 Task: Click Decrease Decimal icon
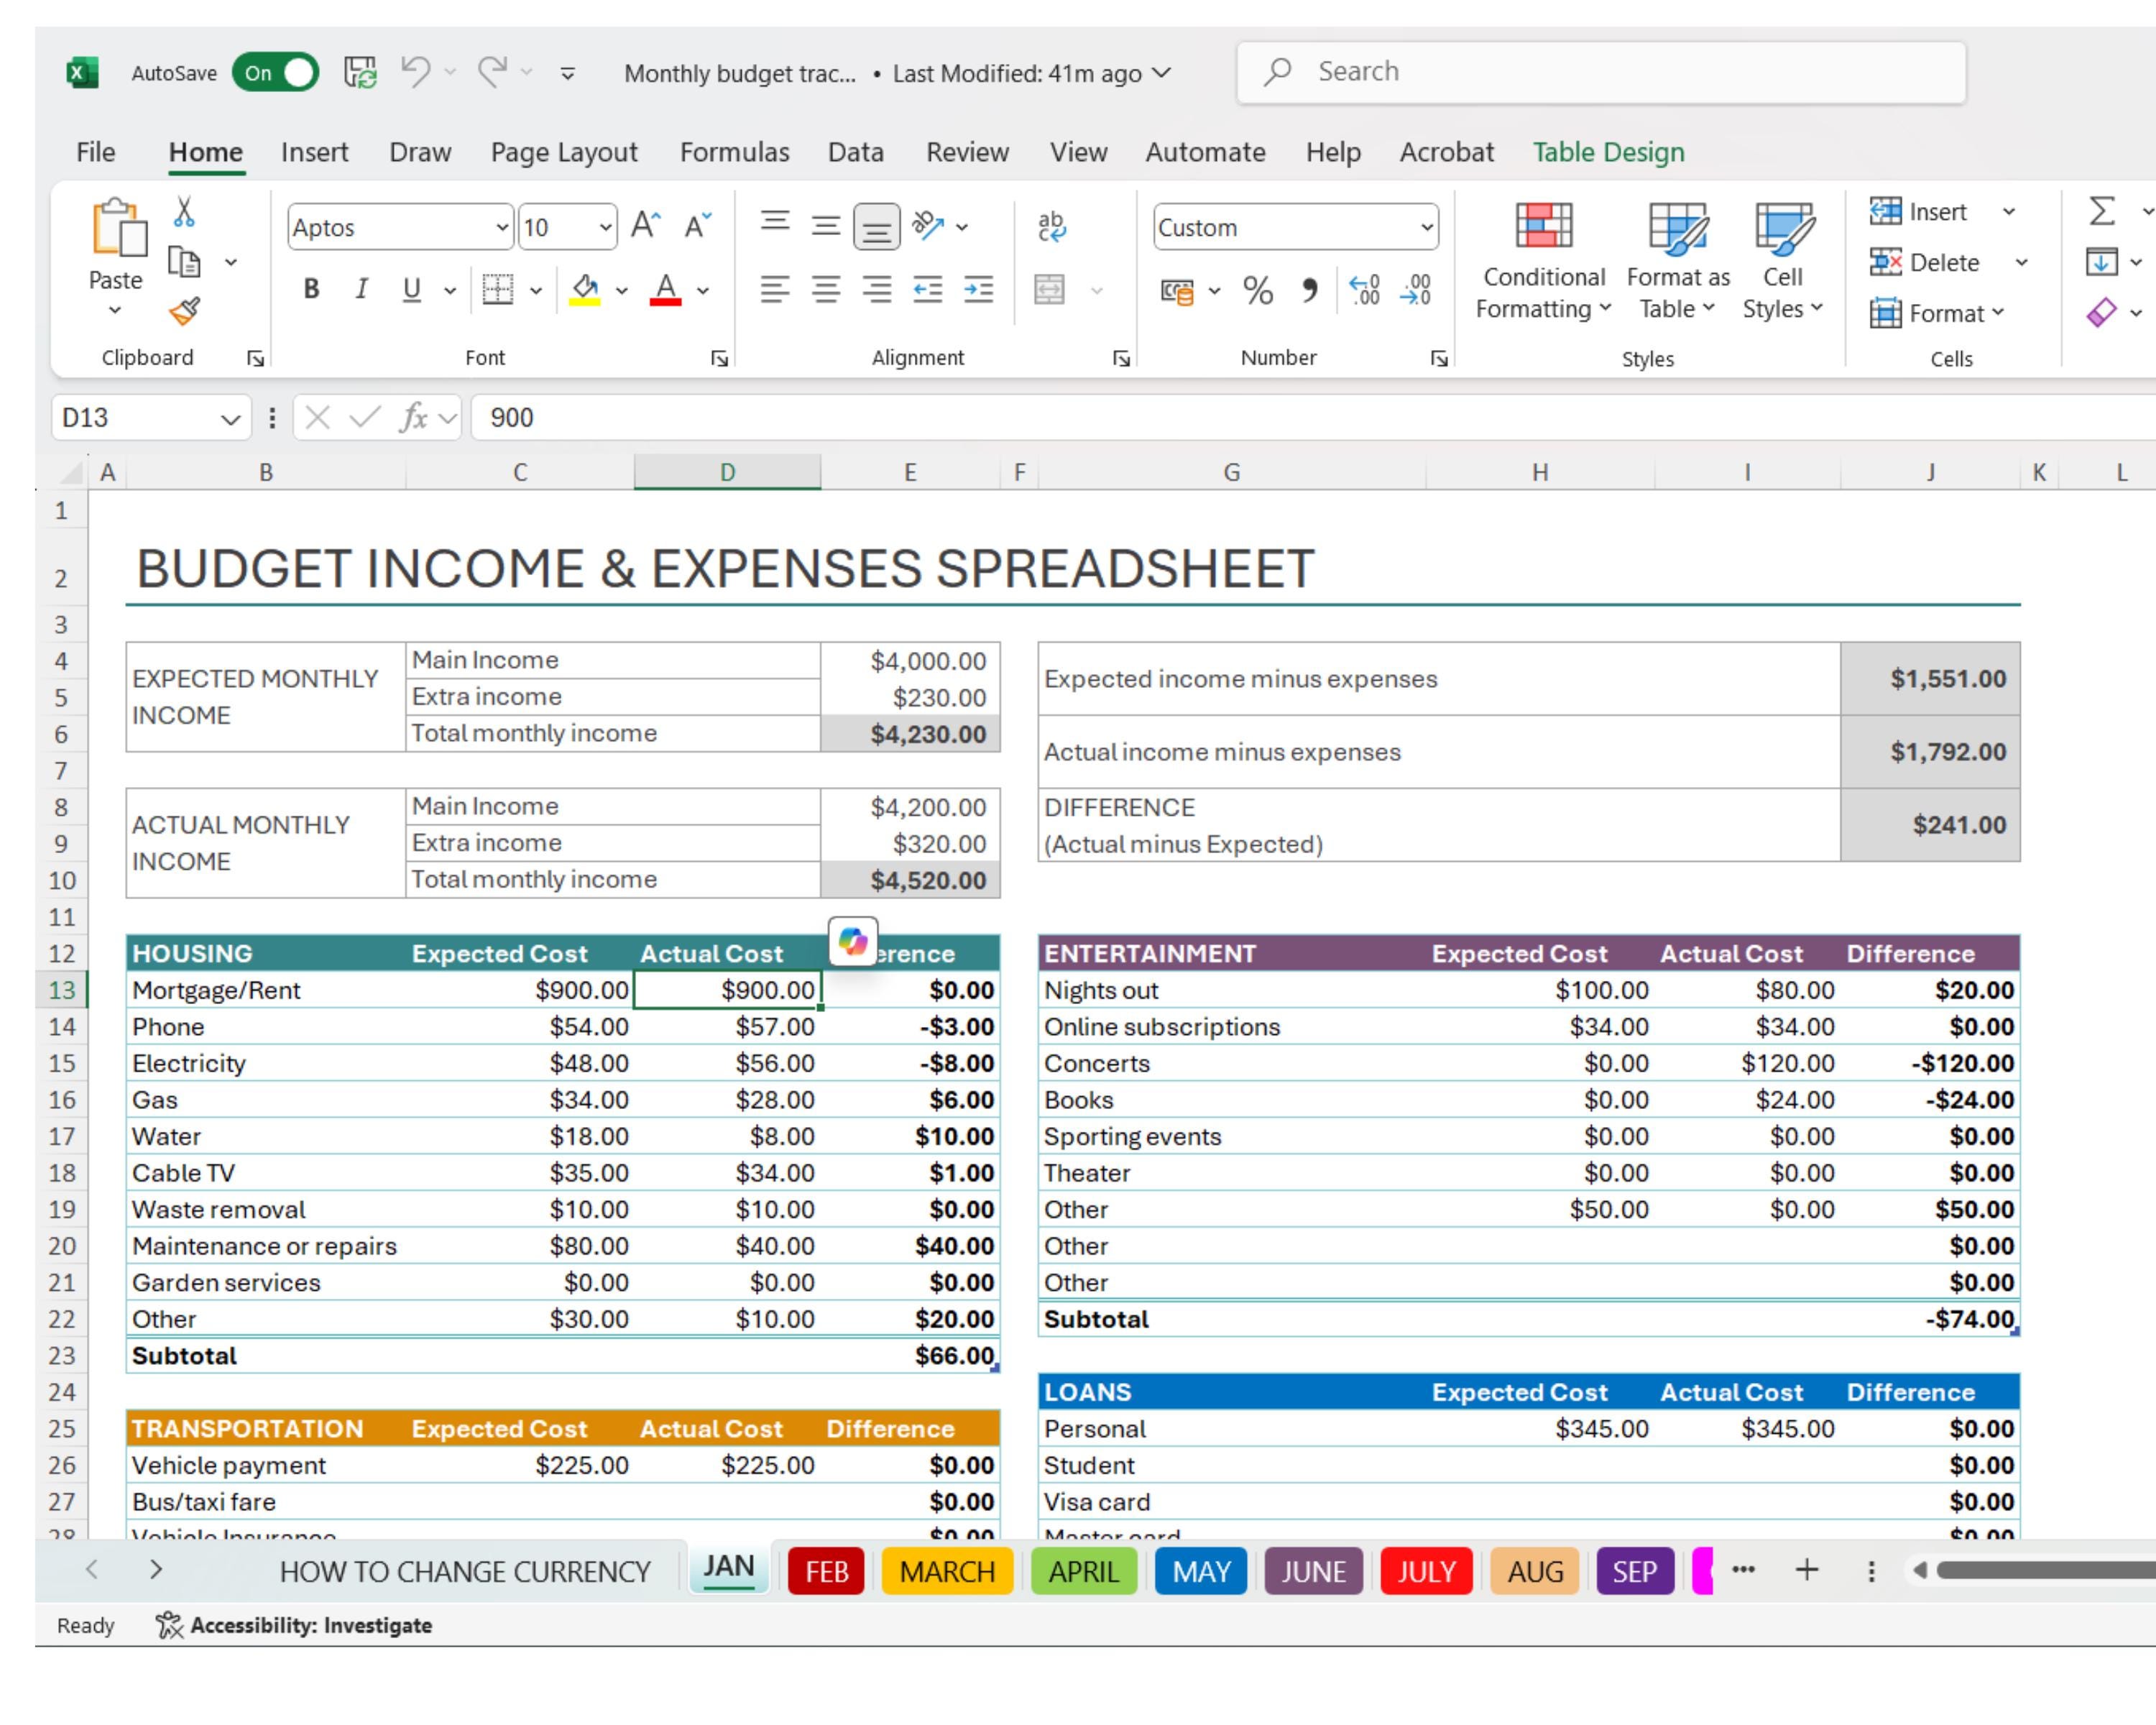coord(1416,290)
